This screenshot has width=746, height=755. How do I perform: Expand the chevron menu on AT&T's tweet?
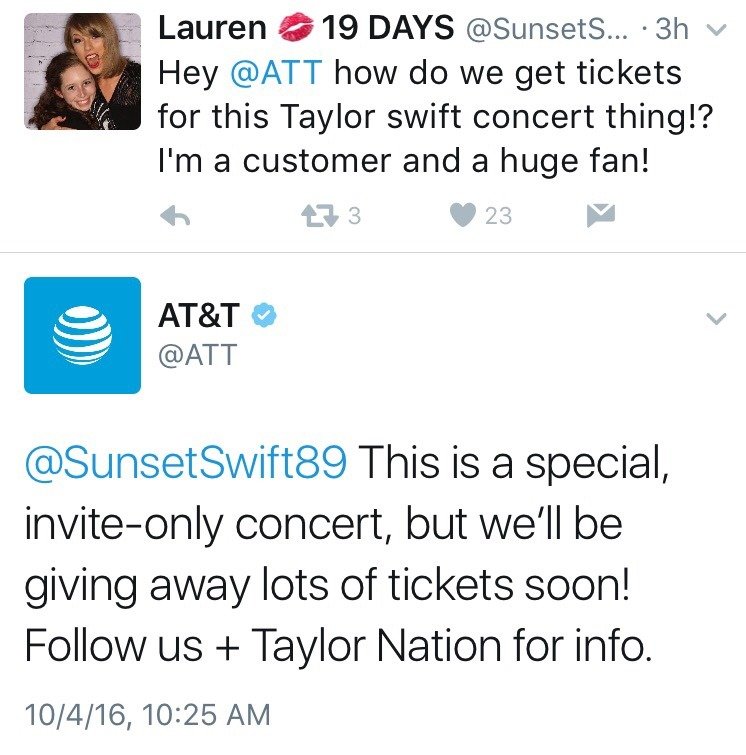[715, 319]
